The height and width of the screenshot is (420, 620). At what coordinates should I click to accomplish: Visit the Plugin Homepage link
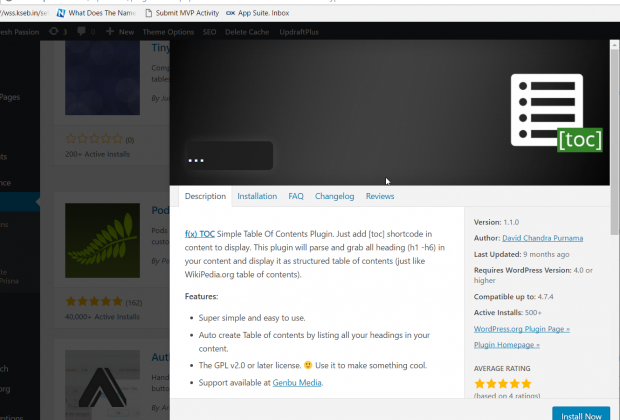[x=509, y=344]
